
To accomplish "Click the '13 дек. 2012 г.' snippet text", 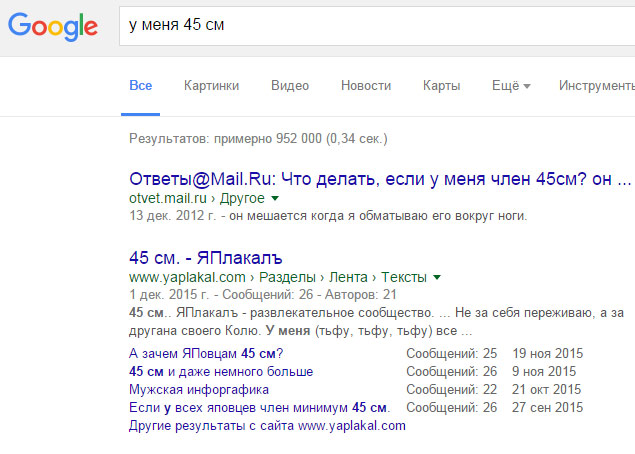I will click(x=173, y=216).
